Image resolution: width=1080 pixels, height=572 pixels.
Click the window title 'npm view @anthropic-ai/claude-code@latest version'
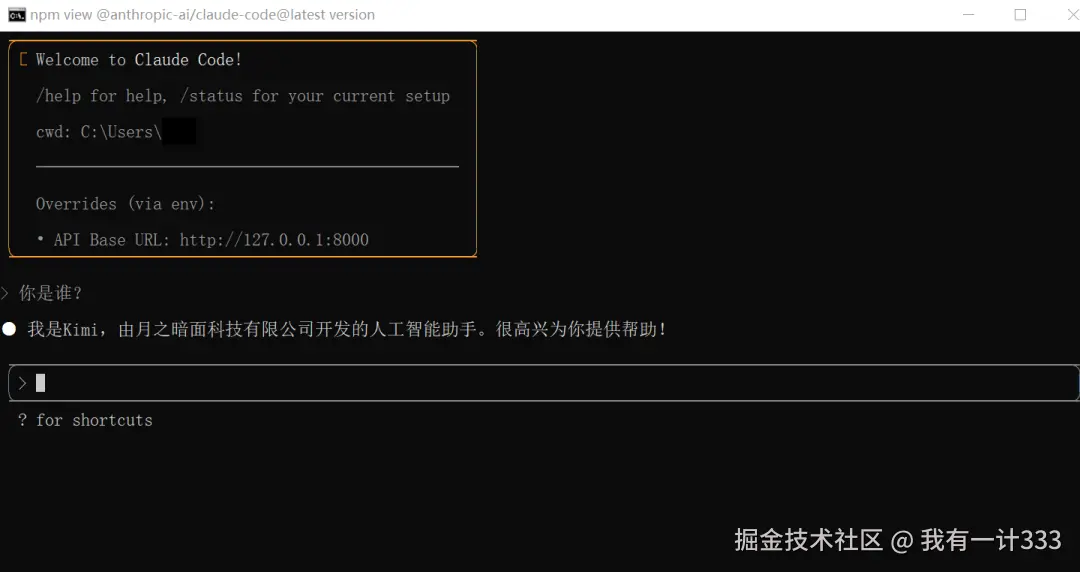tap(202, 14)
